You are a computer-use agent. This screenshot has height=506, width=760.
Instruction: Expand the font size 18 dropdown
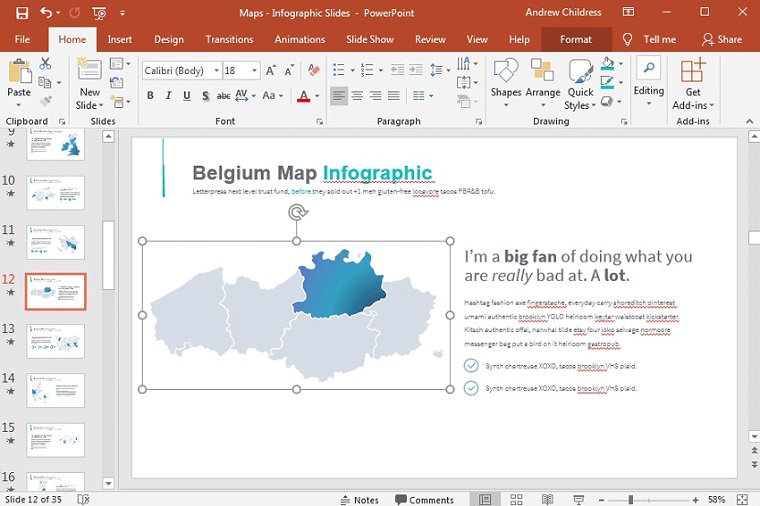tap(255, 71)
